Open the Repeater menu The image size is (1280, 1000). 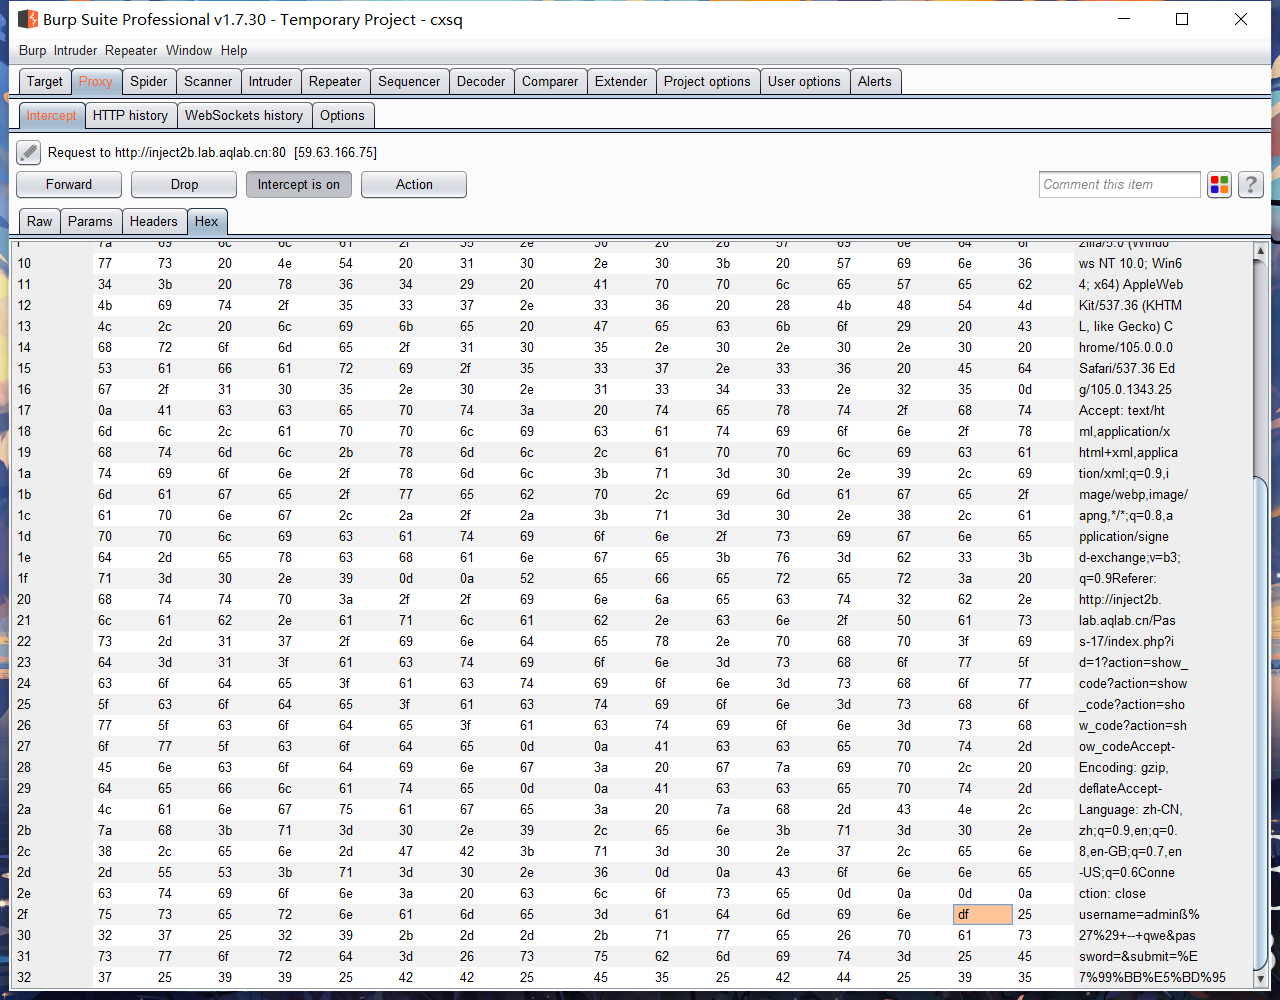coord(131,50)
